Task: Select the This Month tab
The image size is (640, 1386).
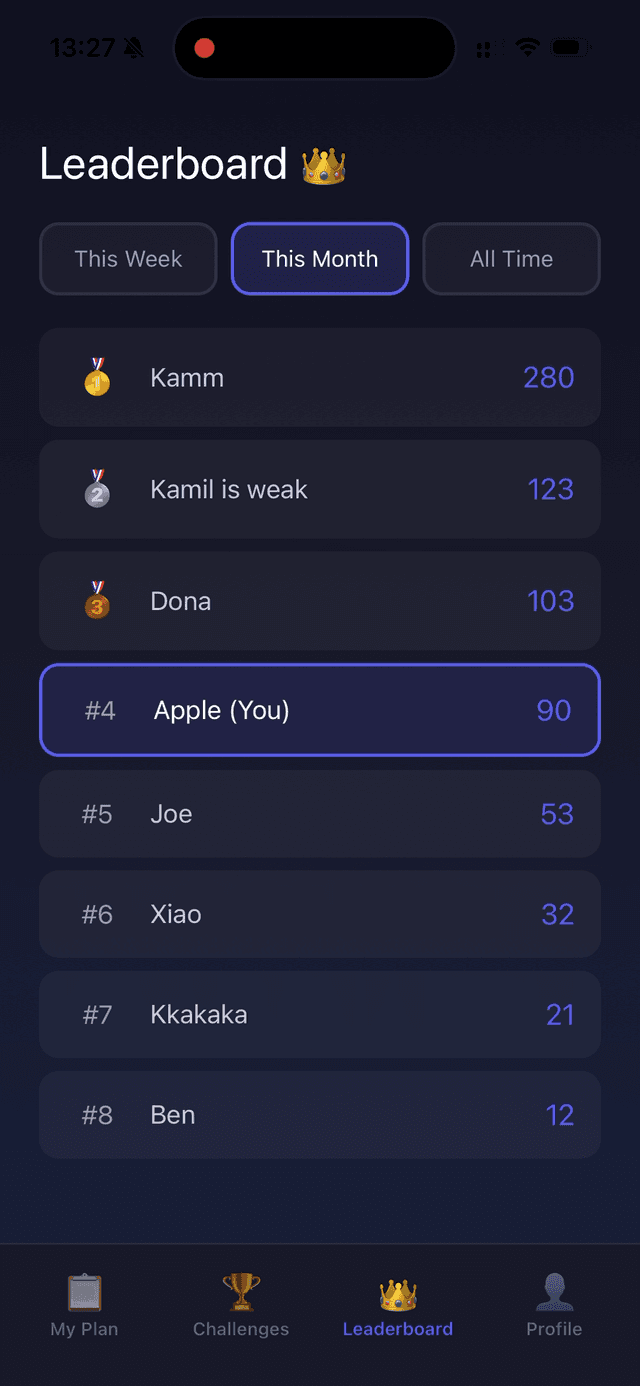Action: (320, 259)
